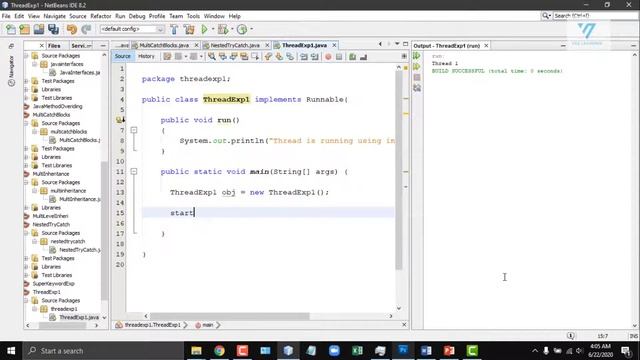640x360 pixels.
Task: Collapse the main method code fold
Action: point(133,172)
